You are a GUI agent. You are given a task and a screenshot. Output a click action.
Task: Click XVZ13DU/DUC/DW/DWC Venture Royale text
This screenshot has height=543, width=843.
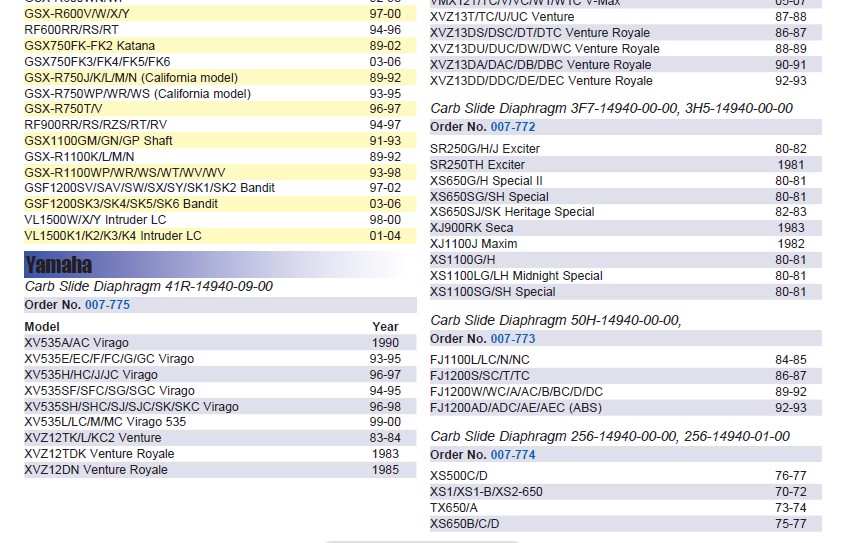(545, 49)
